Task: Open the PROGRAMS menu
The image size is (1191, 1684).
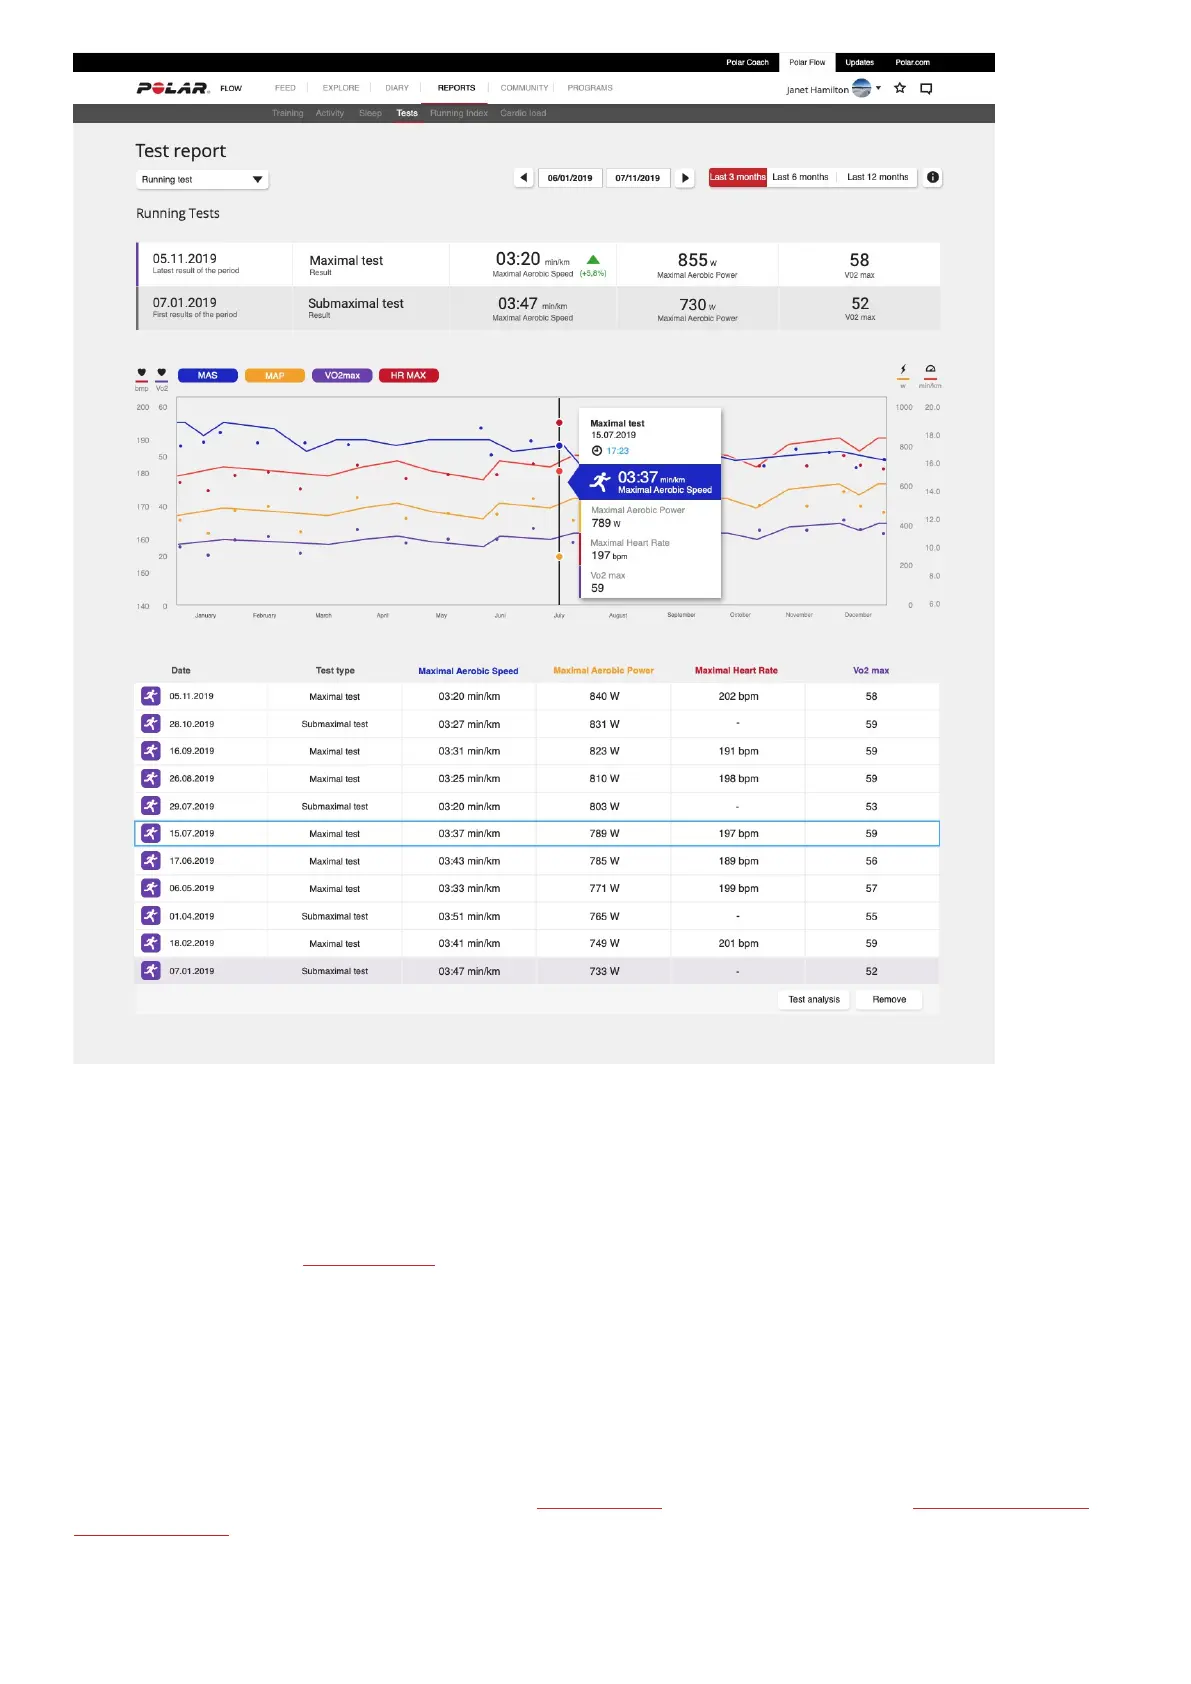Action: (x=590, y=88)
